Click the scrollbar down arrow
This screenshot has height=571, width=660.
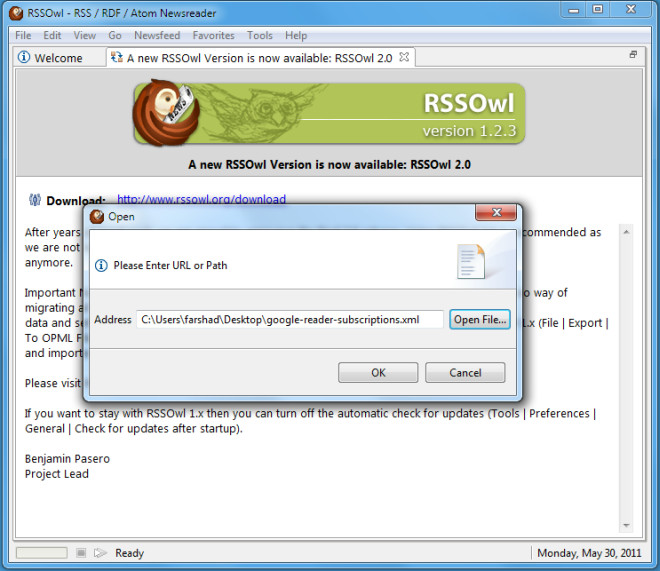point(626,525)
